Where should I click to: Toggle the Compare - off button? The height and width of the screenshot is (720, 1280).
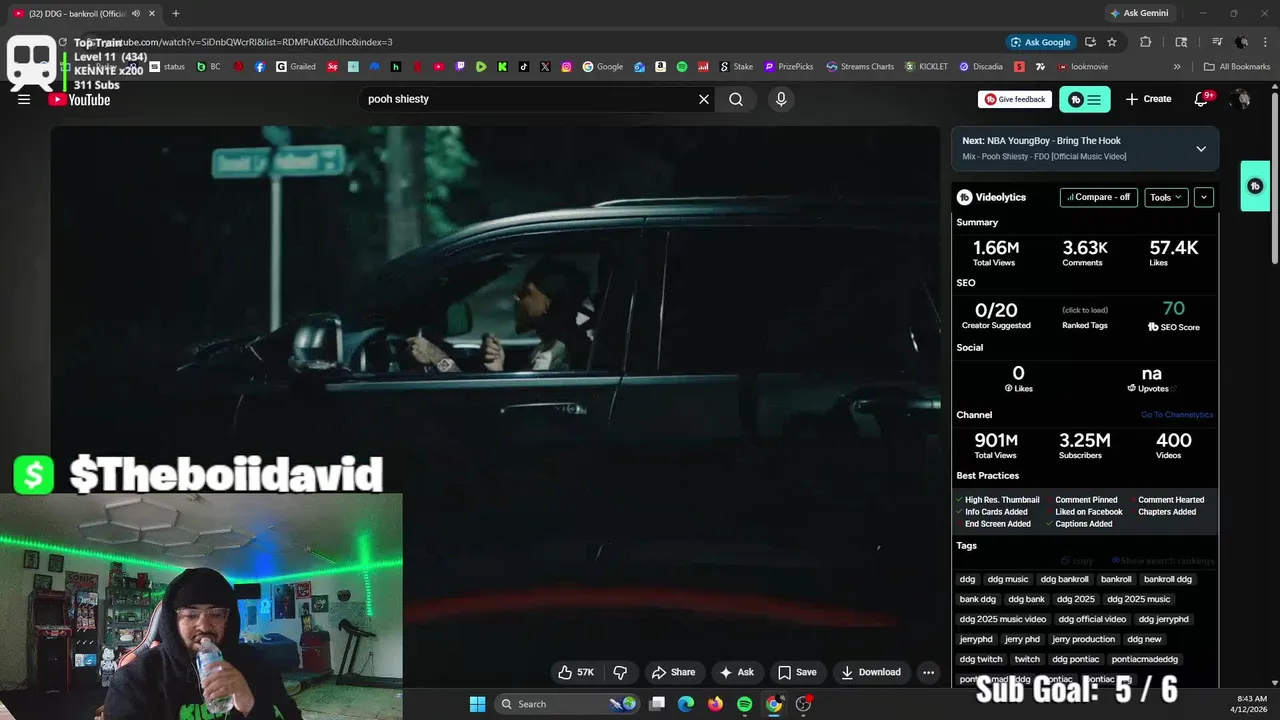[1098, 197]
